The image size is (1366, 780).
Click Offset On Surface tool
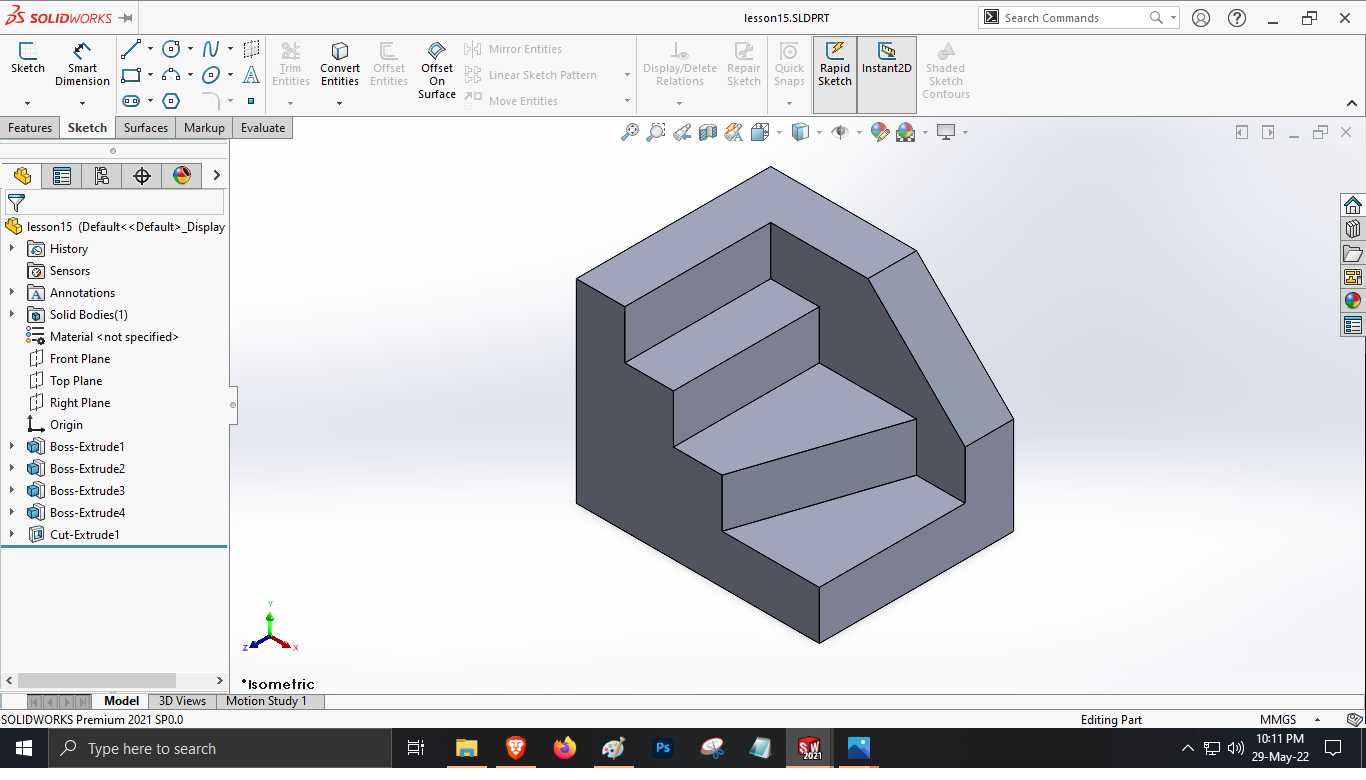[x=437, y=70]
